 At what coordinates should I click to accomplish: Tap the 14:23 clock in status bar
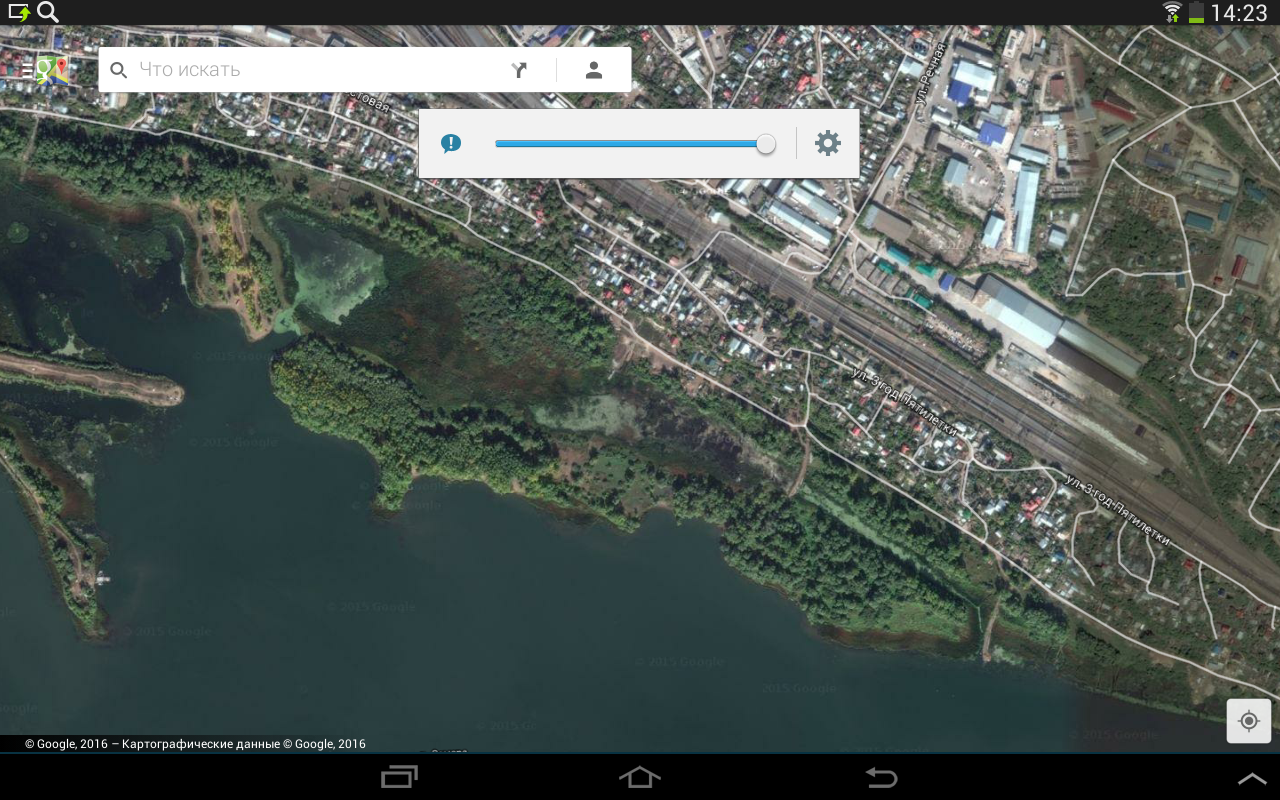(x=1238, y=13)
